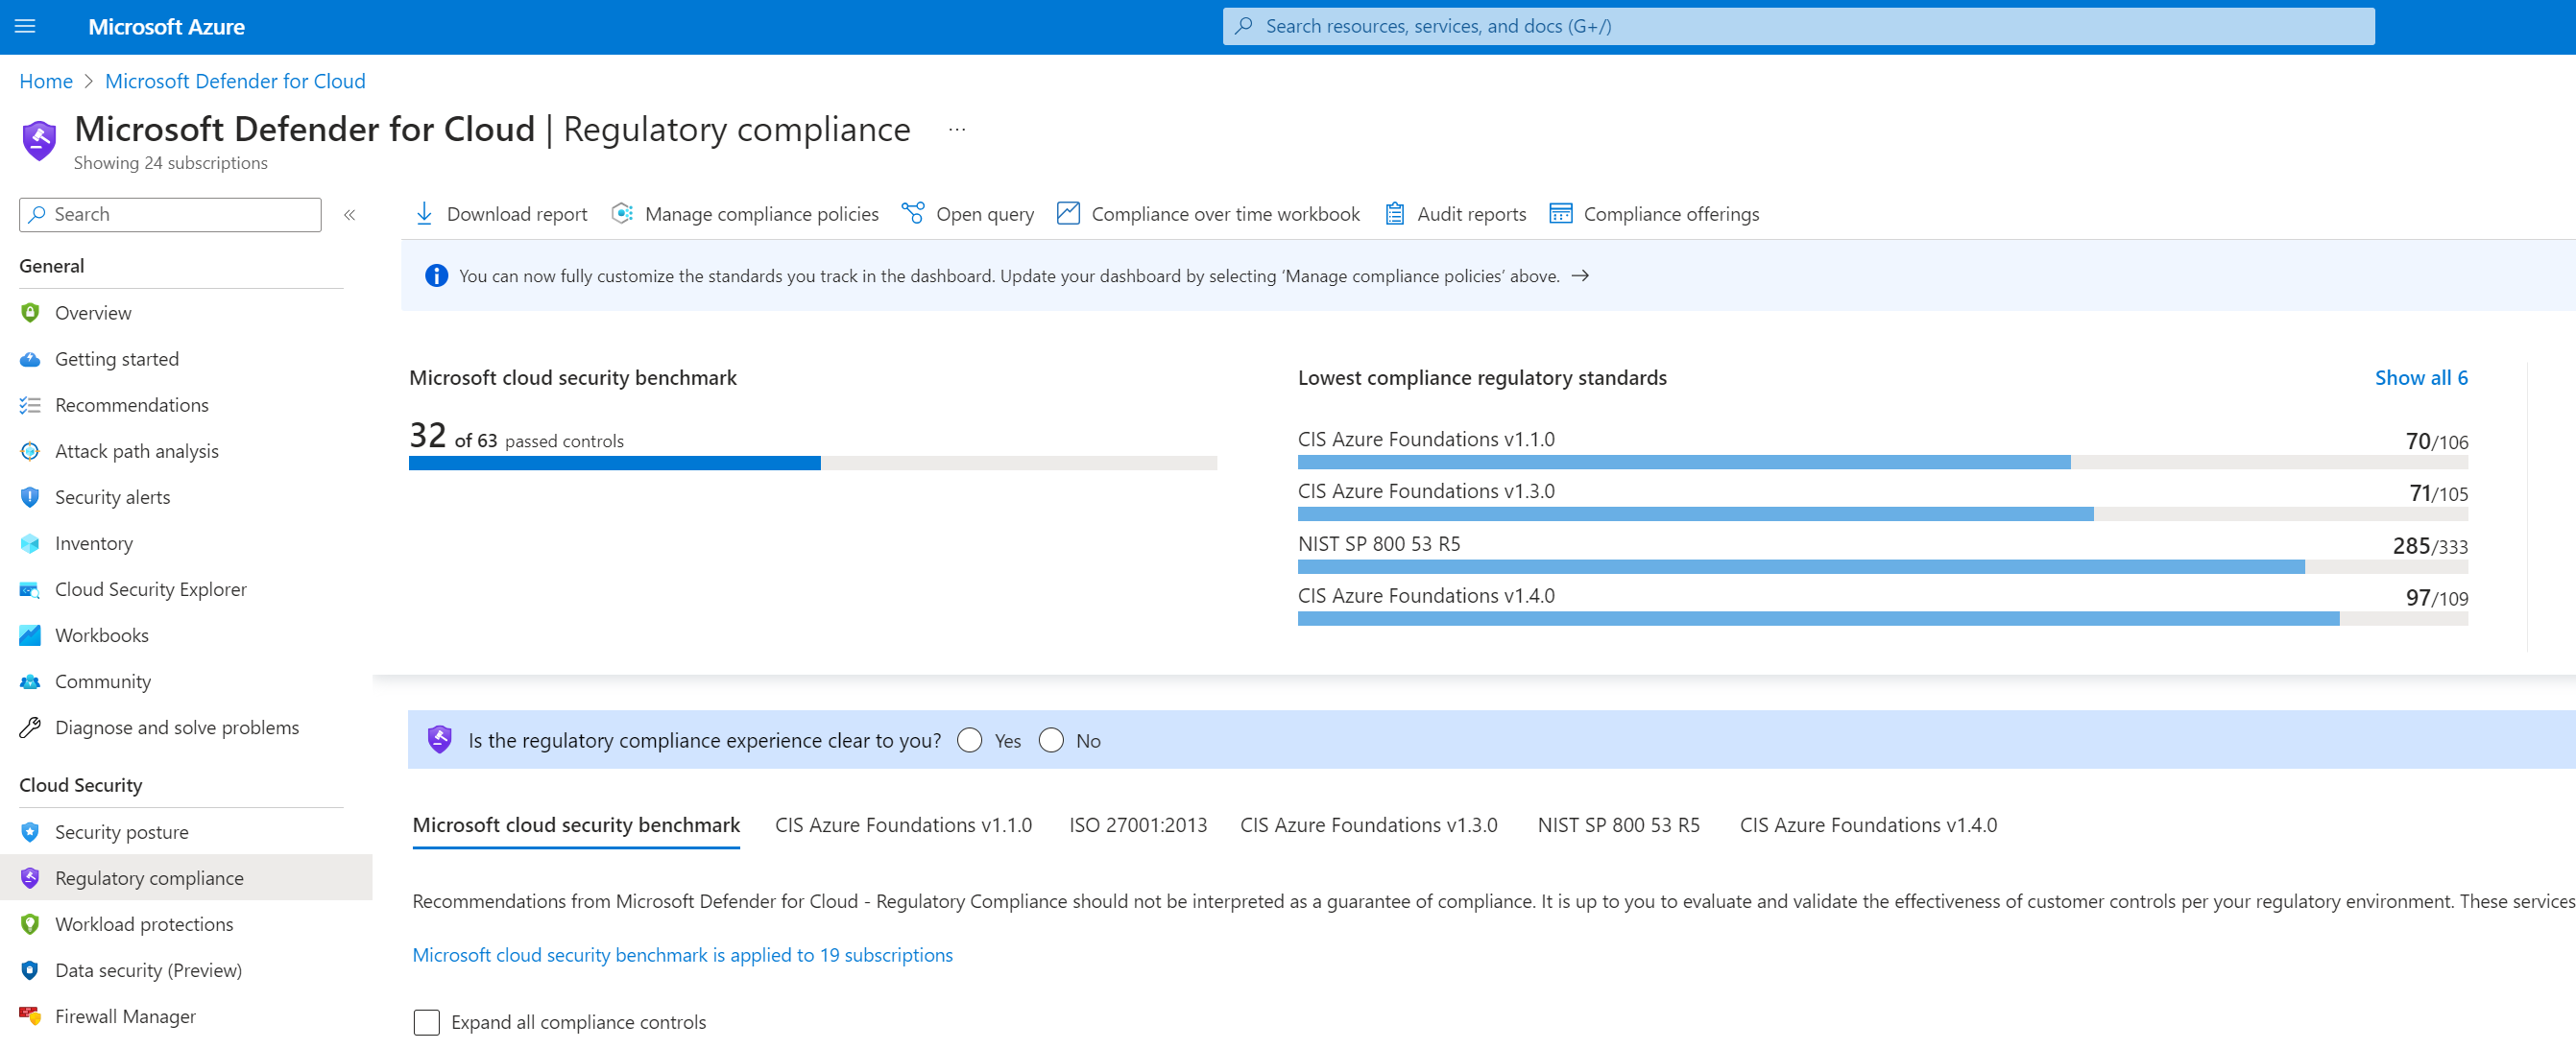The image size is (2576, 1049).
Task: Click Open query button
Action: (968, 214)
